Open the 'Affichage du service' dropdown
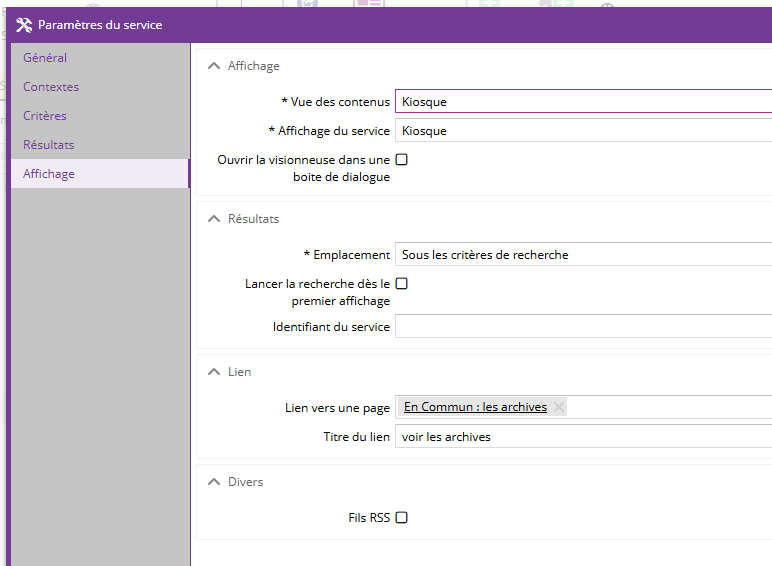772x566 pixels. tap(583, 130)
